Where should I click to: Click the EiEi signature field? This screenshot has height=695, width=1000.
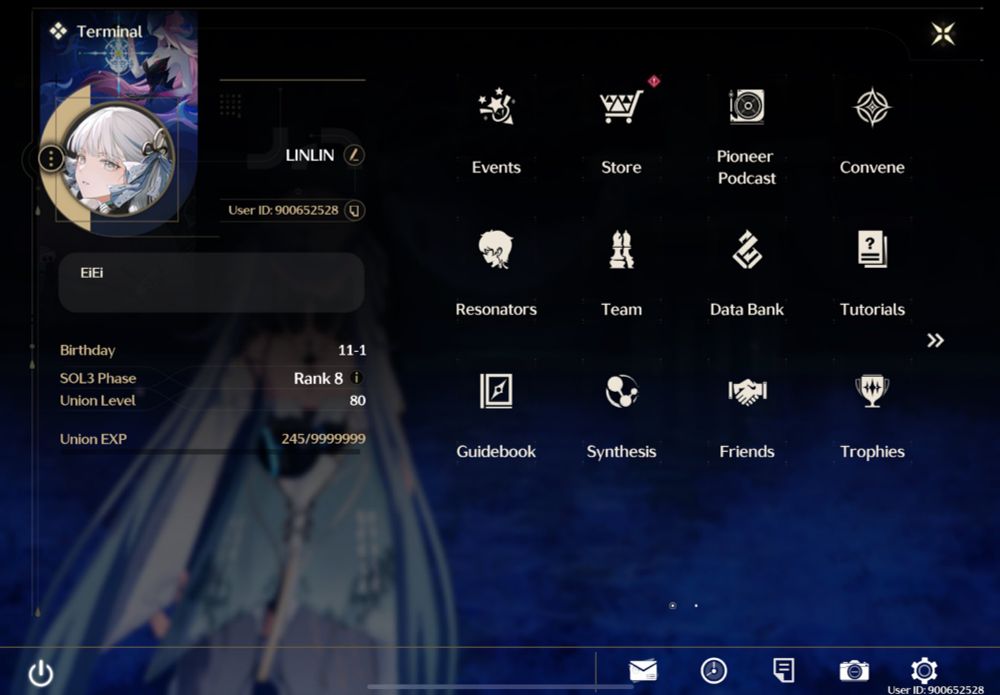click(211, 282)
